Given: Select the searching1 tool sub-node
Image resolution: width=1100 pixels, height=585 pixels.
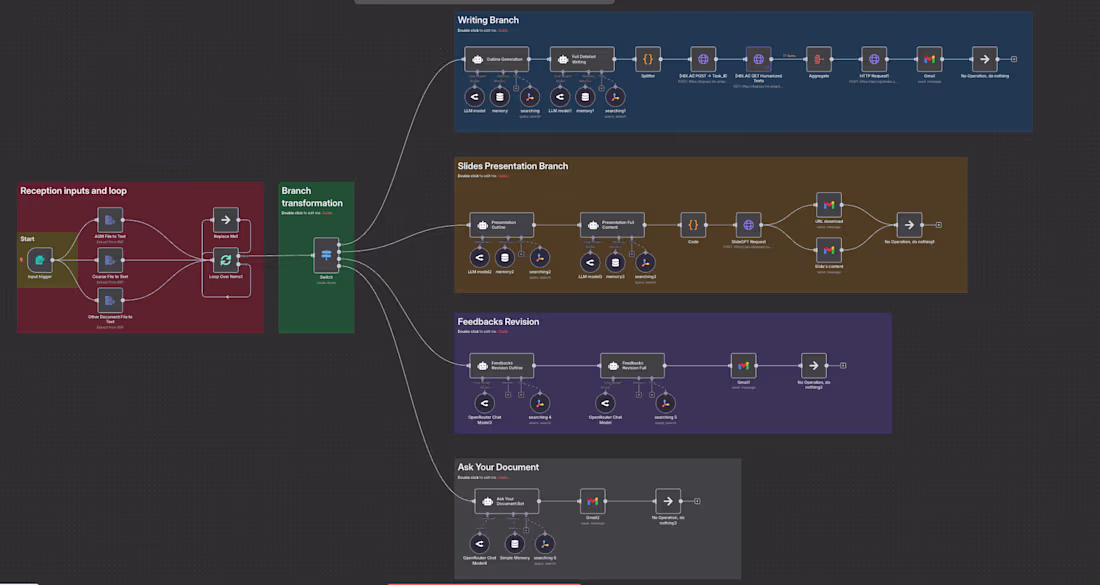Looking at the screenshot, I should [x=615, y=97].
